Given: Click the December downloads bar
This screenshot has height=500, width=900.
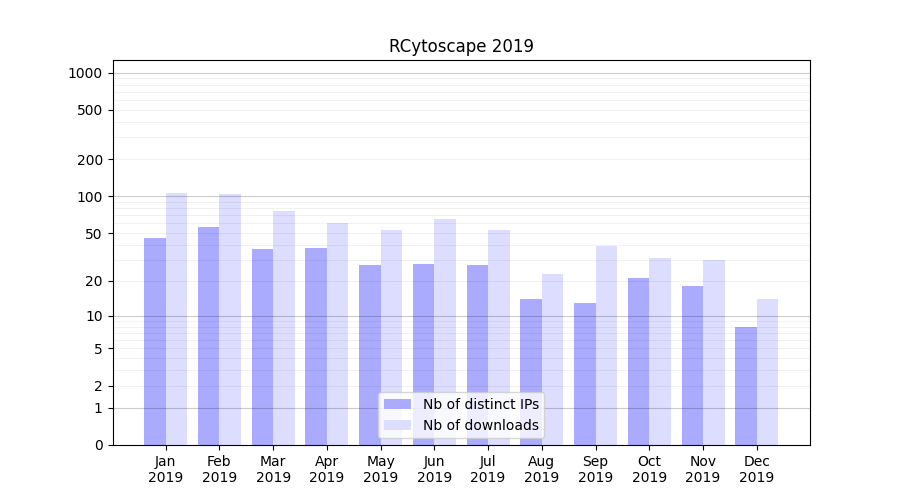Looking at the screenshot, I should (767, 372).
